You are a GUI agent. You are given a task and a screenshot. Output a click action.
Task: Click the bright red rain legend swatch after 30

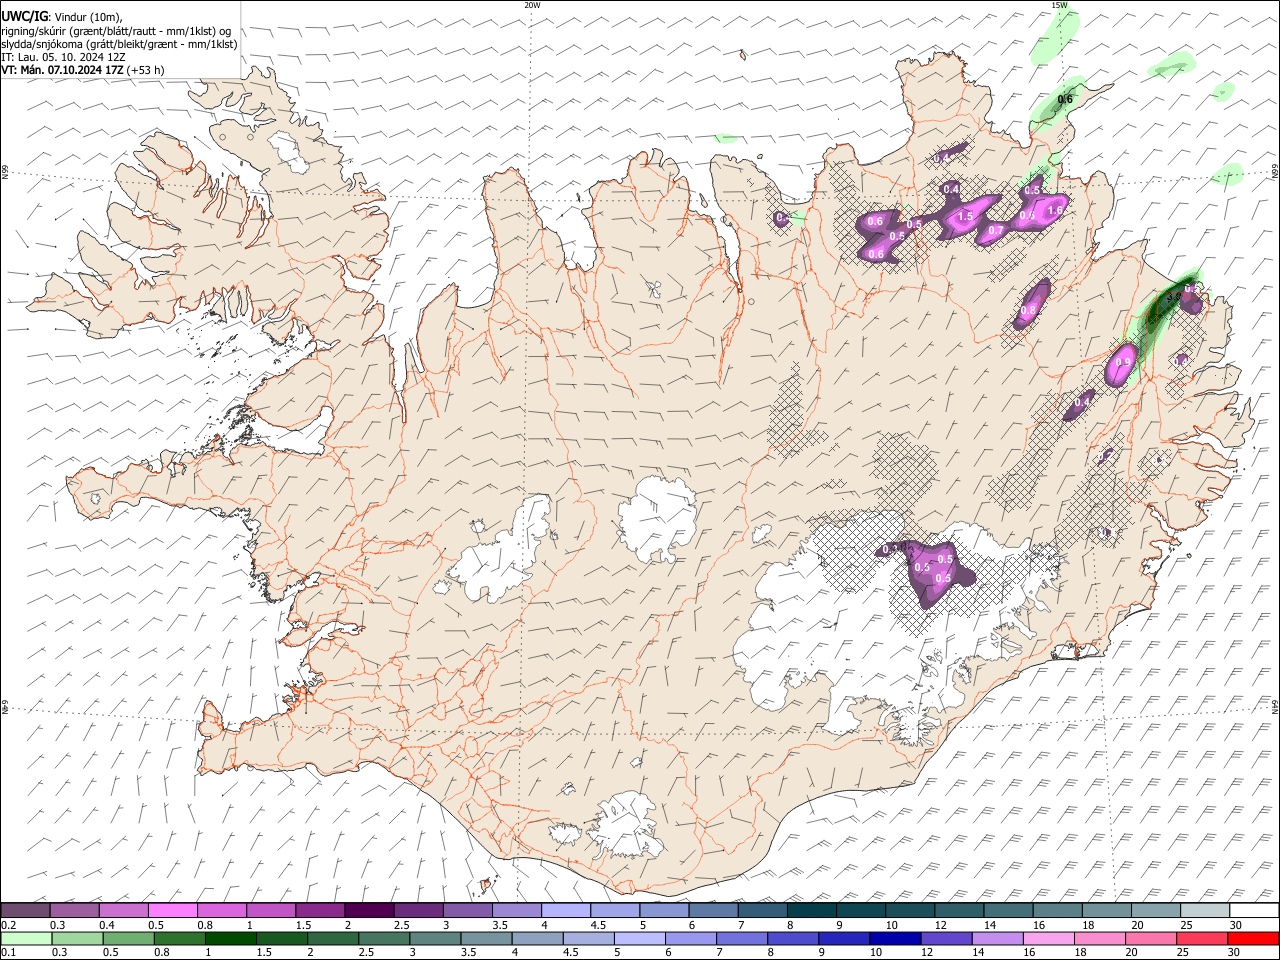coord(1254,938)
